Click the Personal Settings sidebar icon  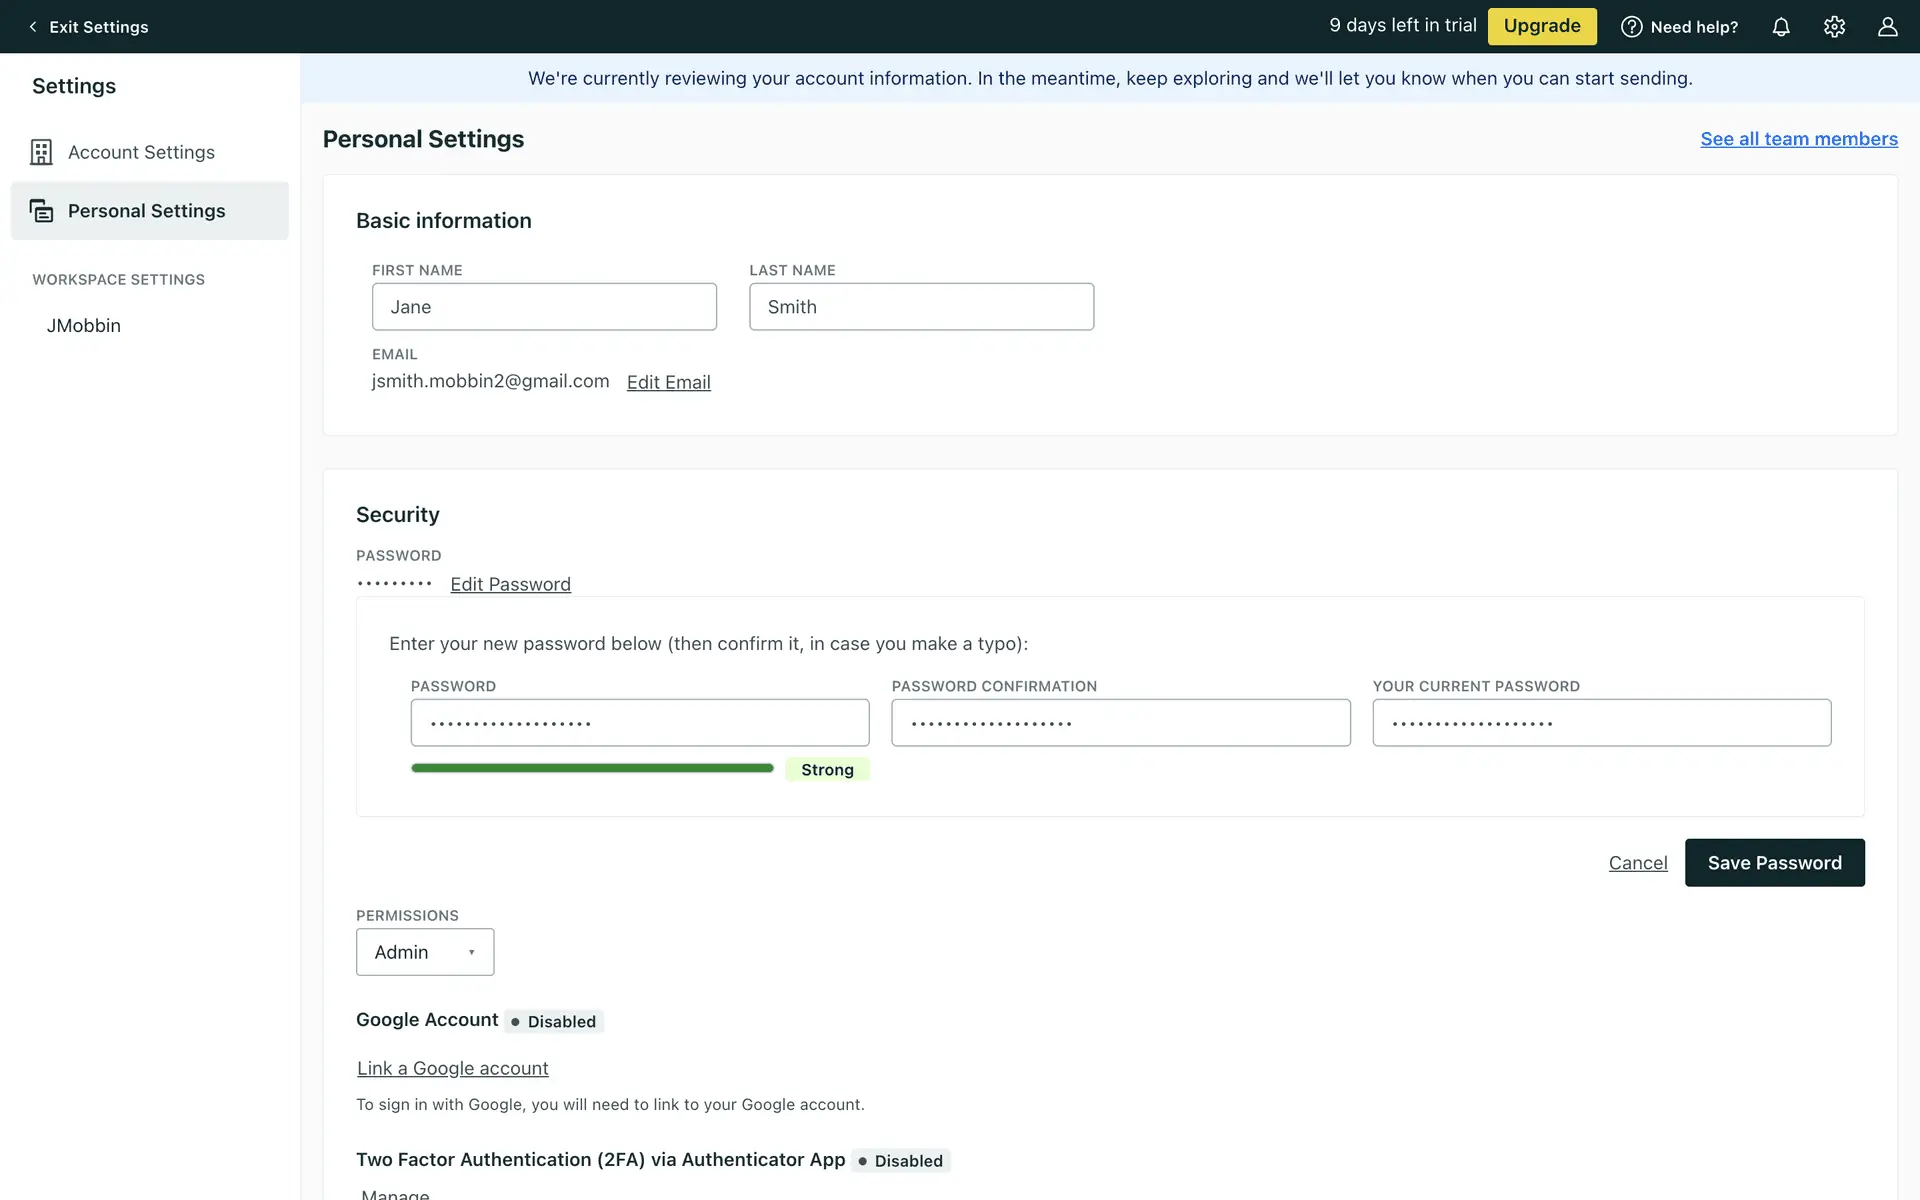[41, 211]
